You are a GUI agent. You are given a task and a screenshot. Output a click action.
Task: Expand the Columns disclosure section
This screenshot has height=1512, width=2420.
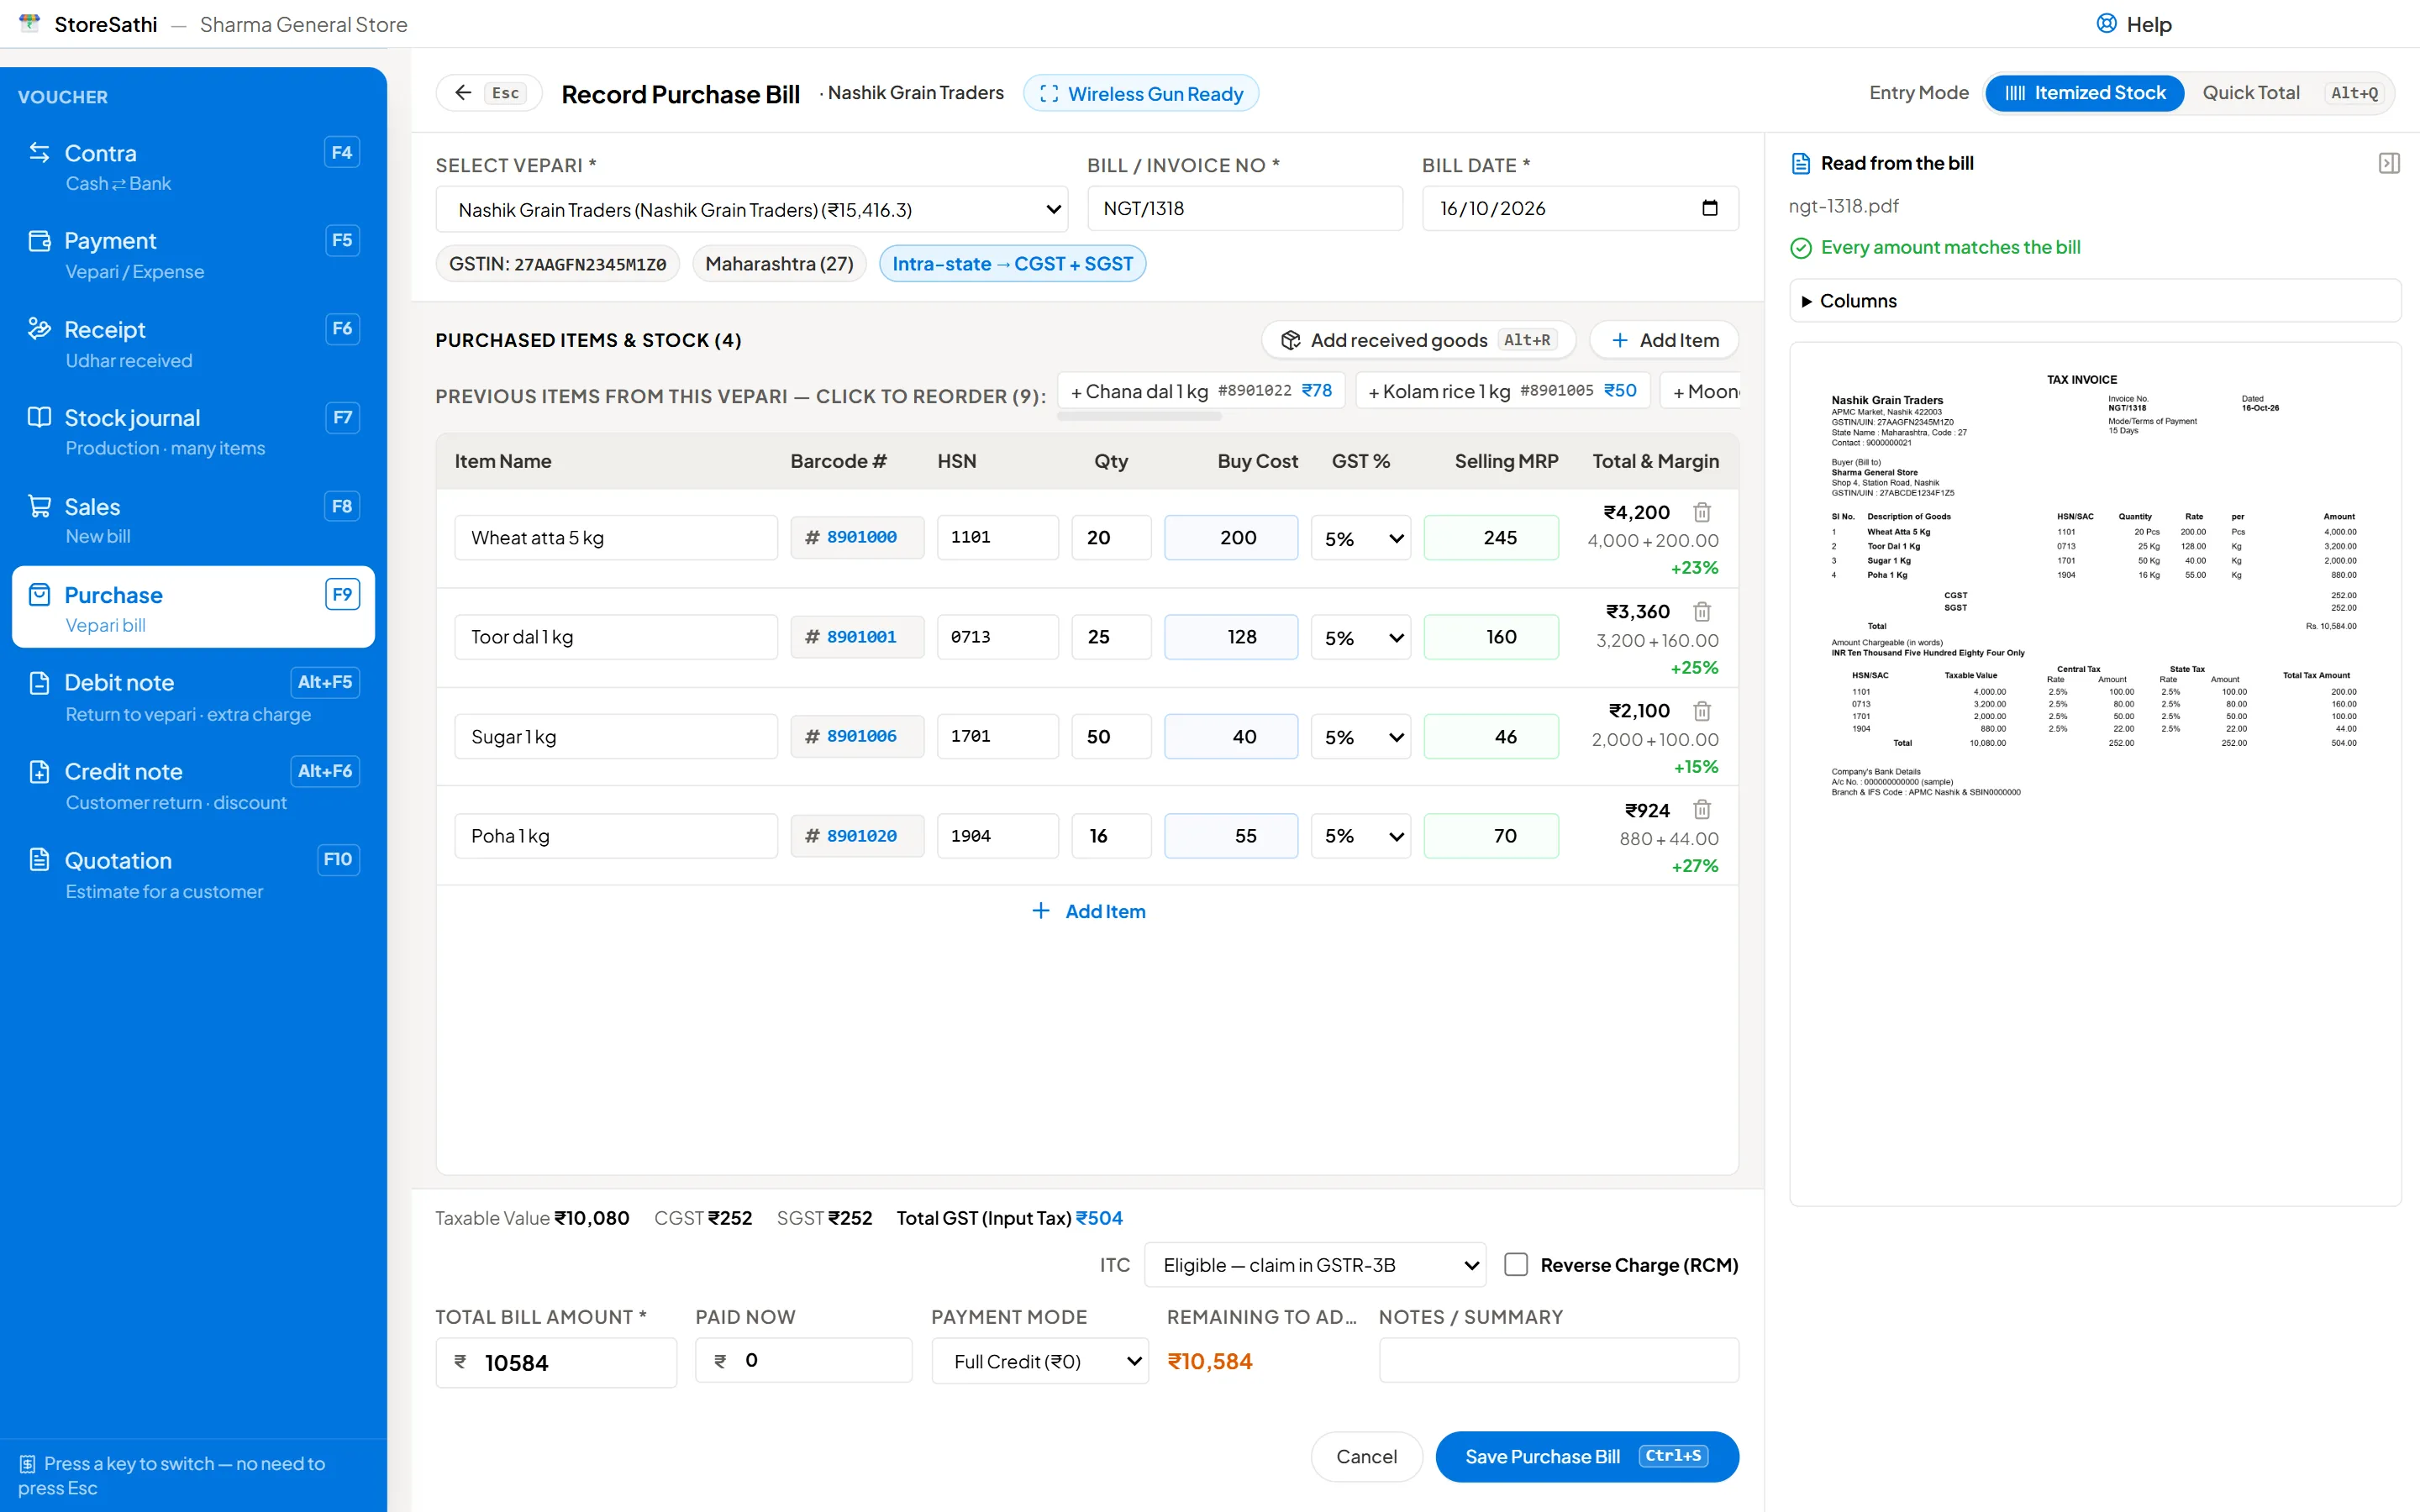click(2094, 301)
